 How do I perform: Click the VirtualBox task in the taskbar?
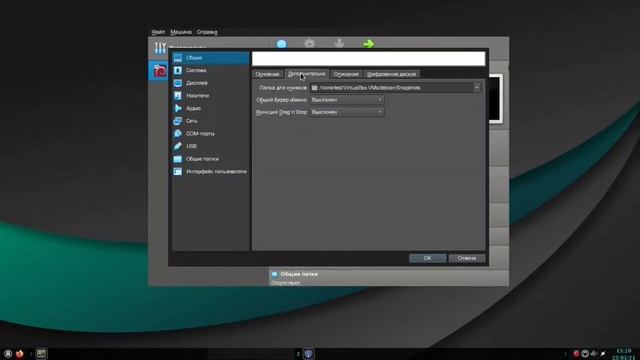click(309, 354)
